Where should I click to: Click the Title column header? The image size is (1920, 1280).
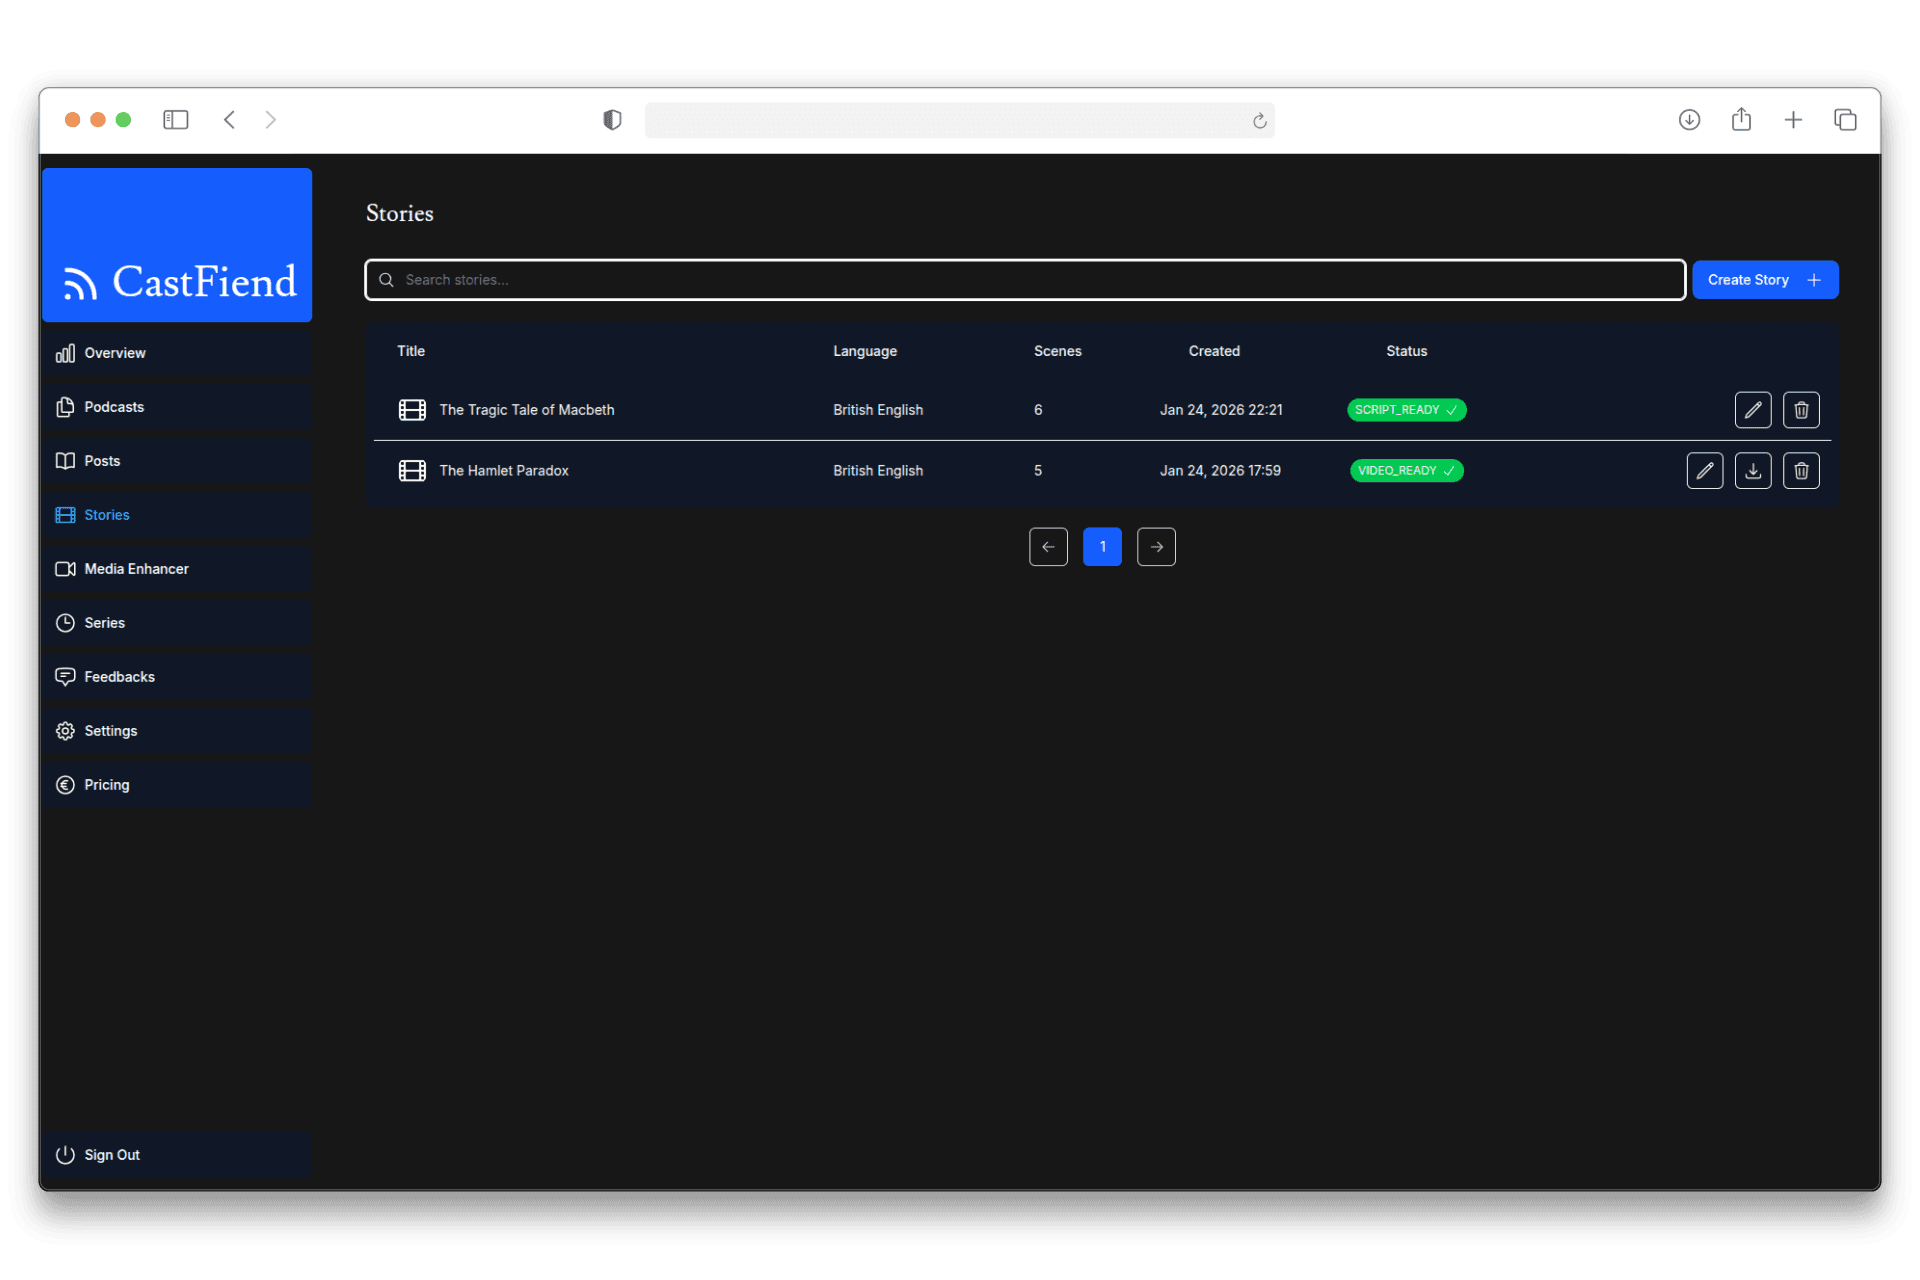coord(410,351)
